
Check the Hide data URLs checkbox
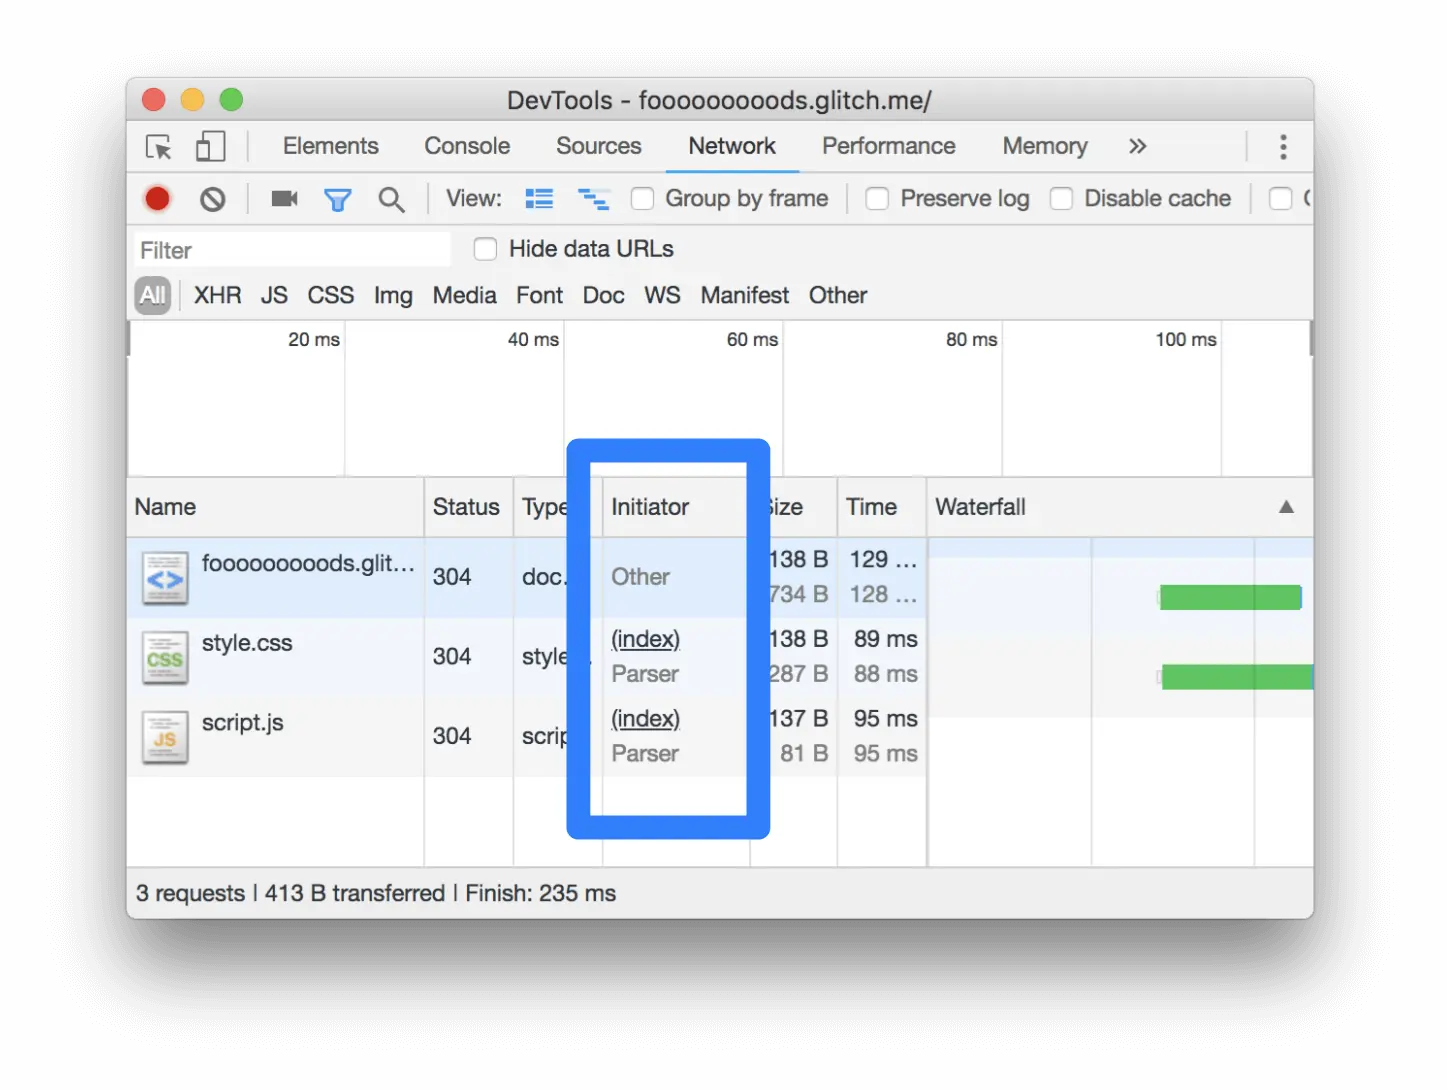485,249
